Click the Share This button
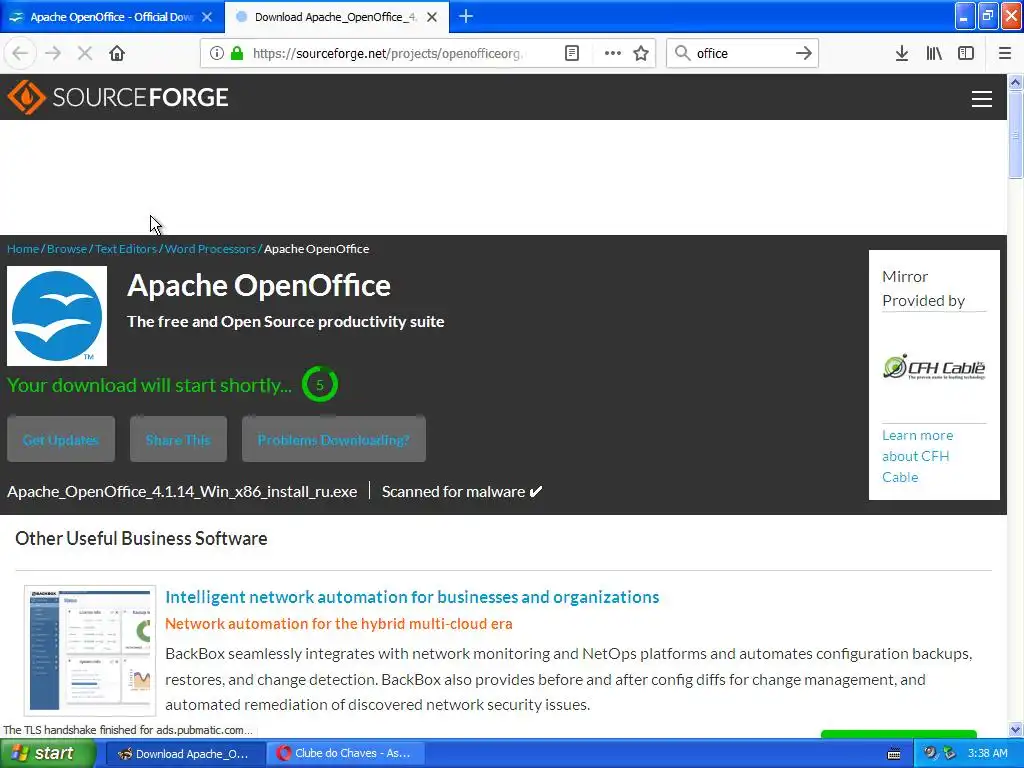Viewport: 1024px width, 768px height. click(178, 440)
